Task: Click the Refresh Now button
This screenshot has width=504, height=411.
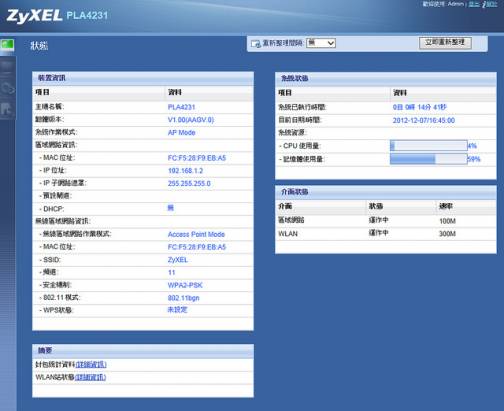Action: [445, 43]
